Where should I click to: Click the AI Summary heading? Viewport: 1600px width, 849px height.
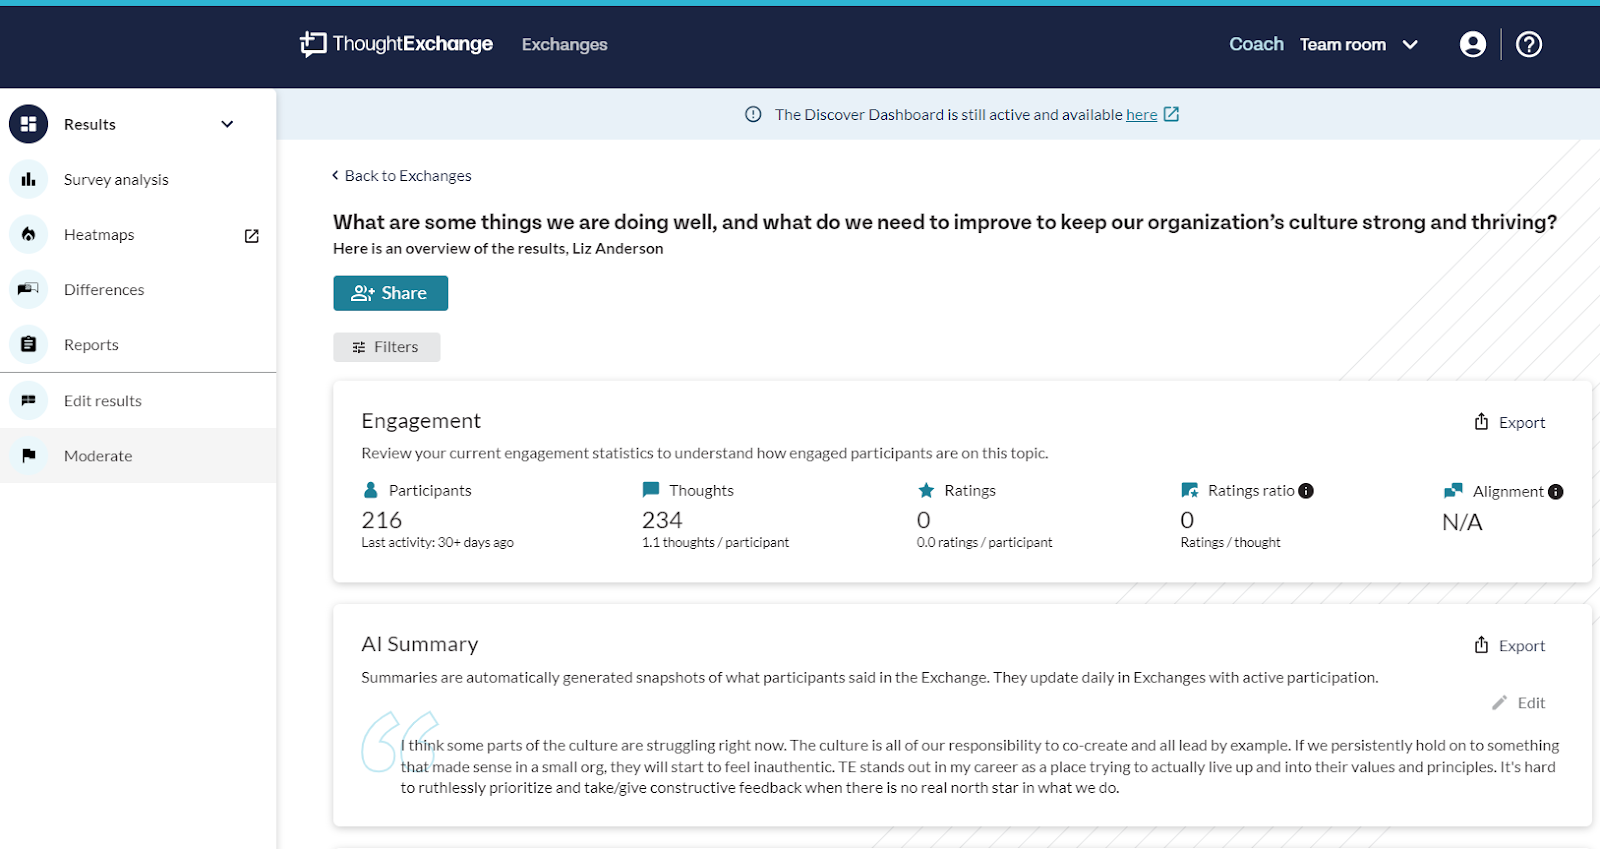point(420,644)
